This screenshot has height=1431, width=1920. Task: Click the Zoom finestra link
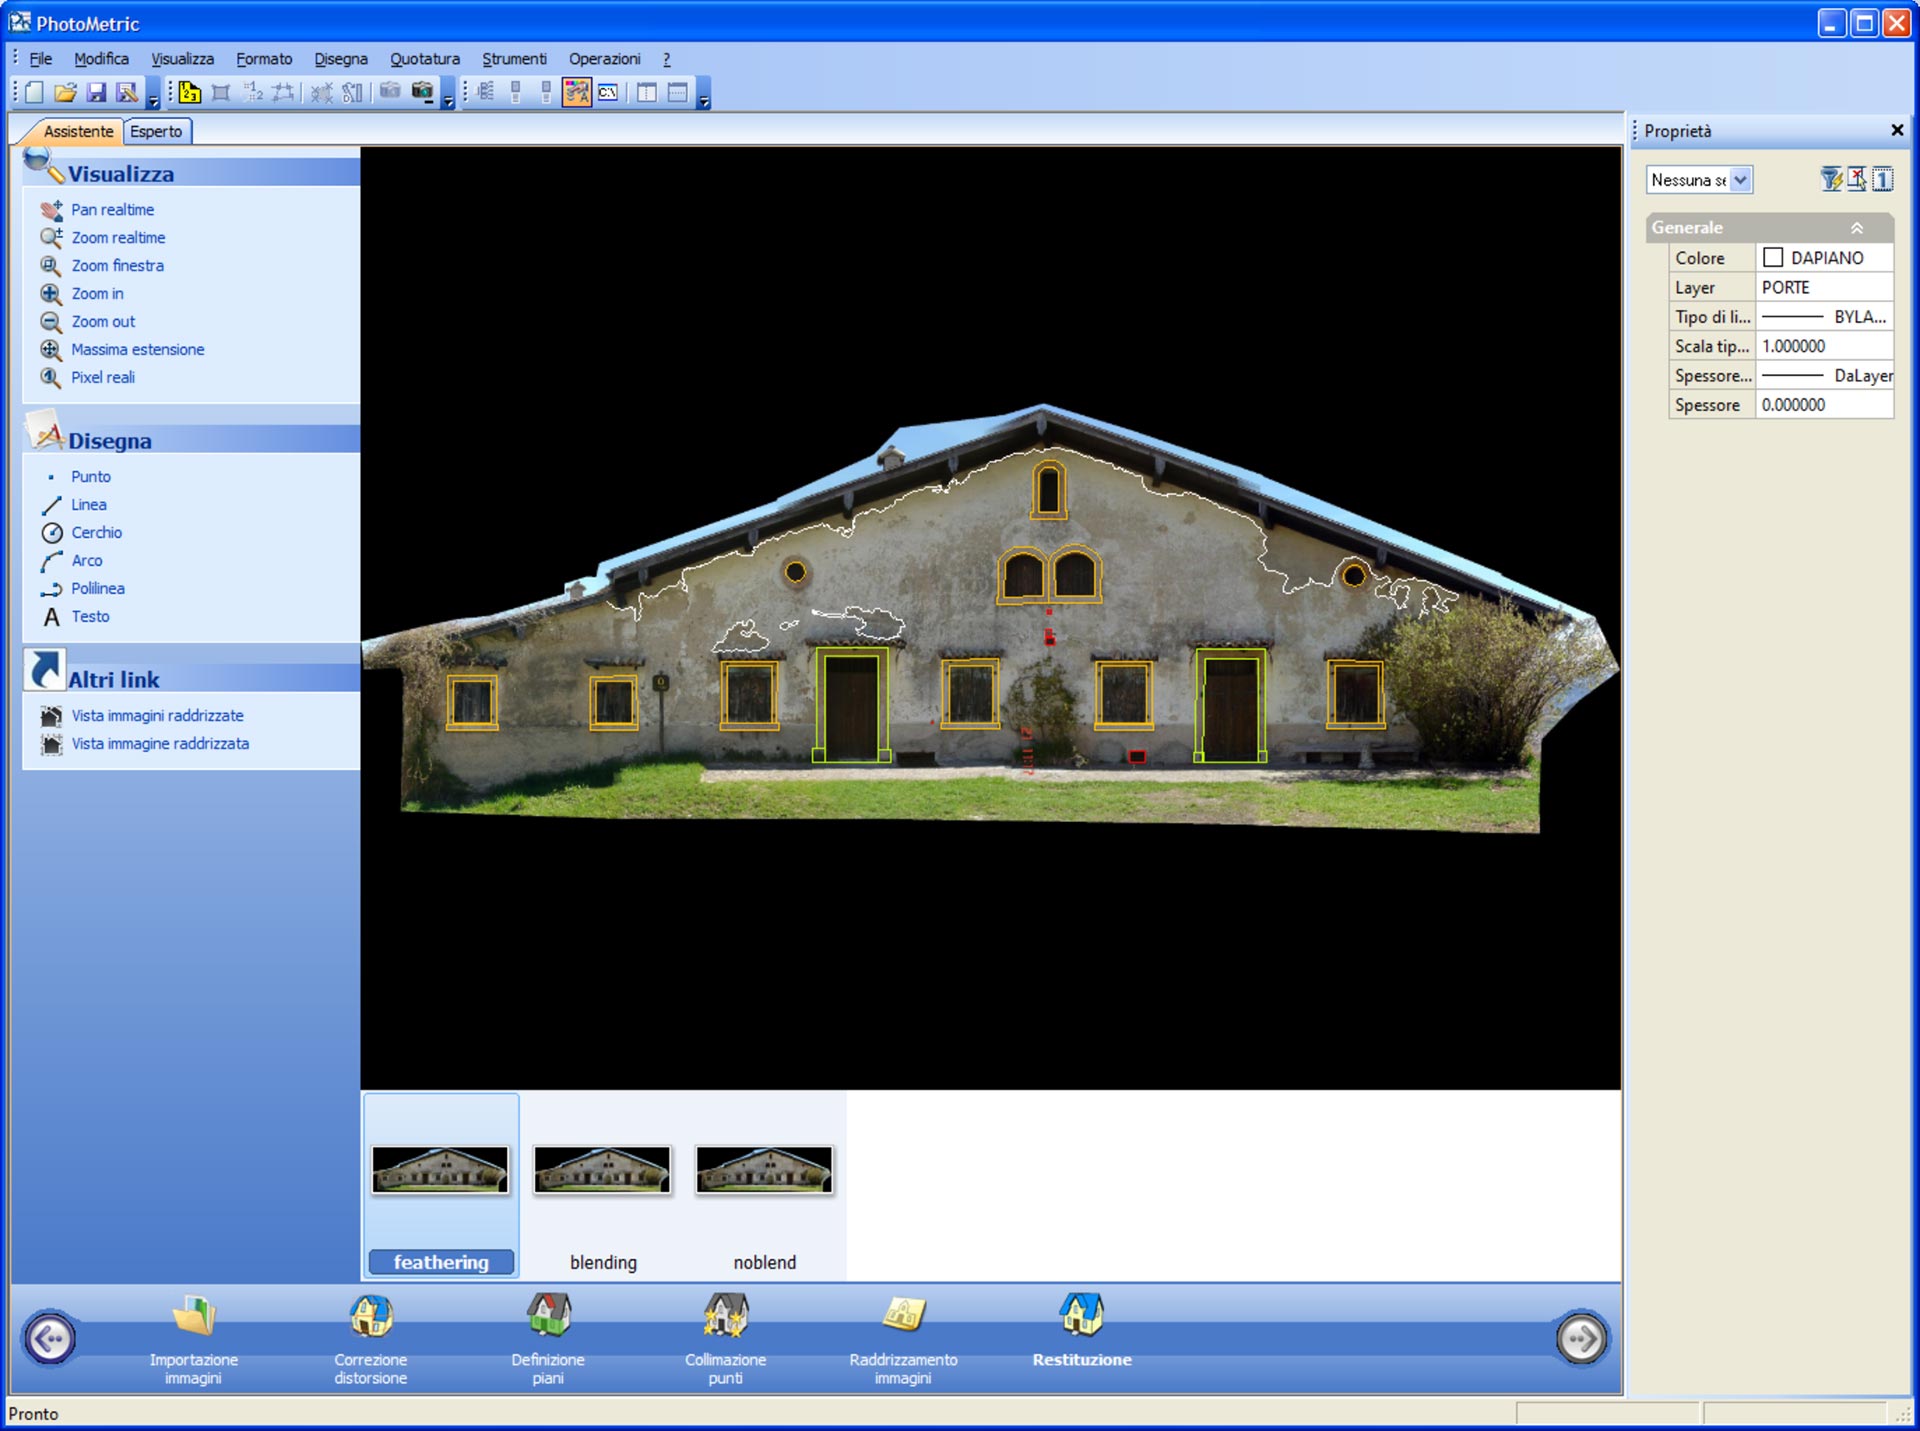pyautogui.click(x=117, y=266)
